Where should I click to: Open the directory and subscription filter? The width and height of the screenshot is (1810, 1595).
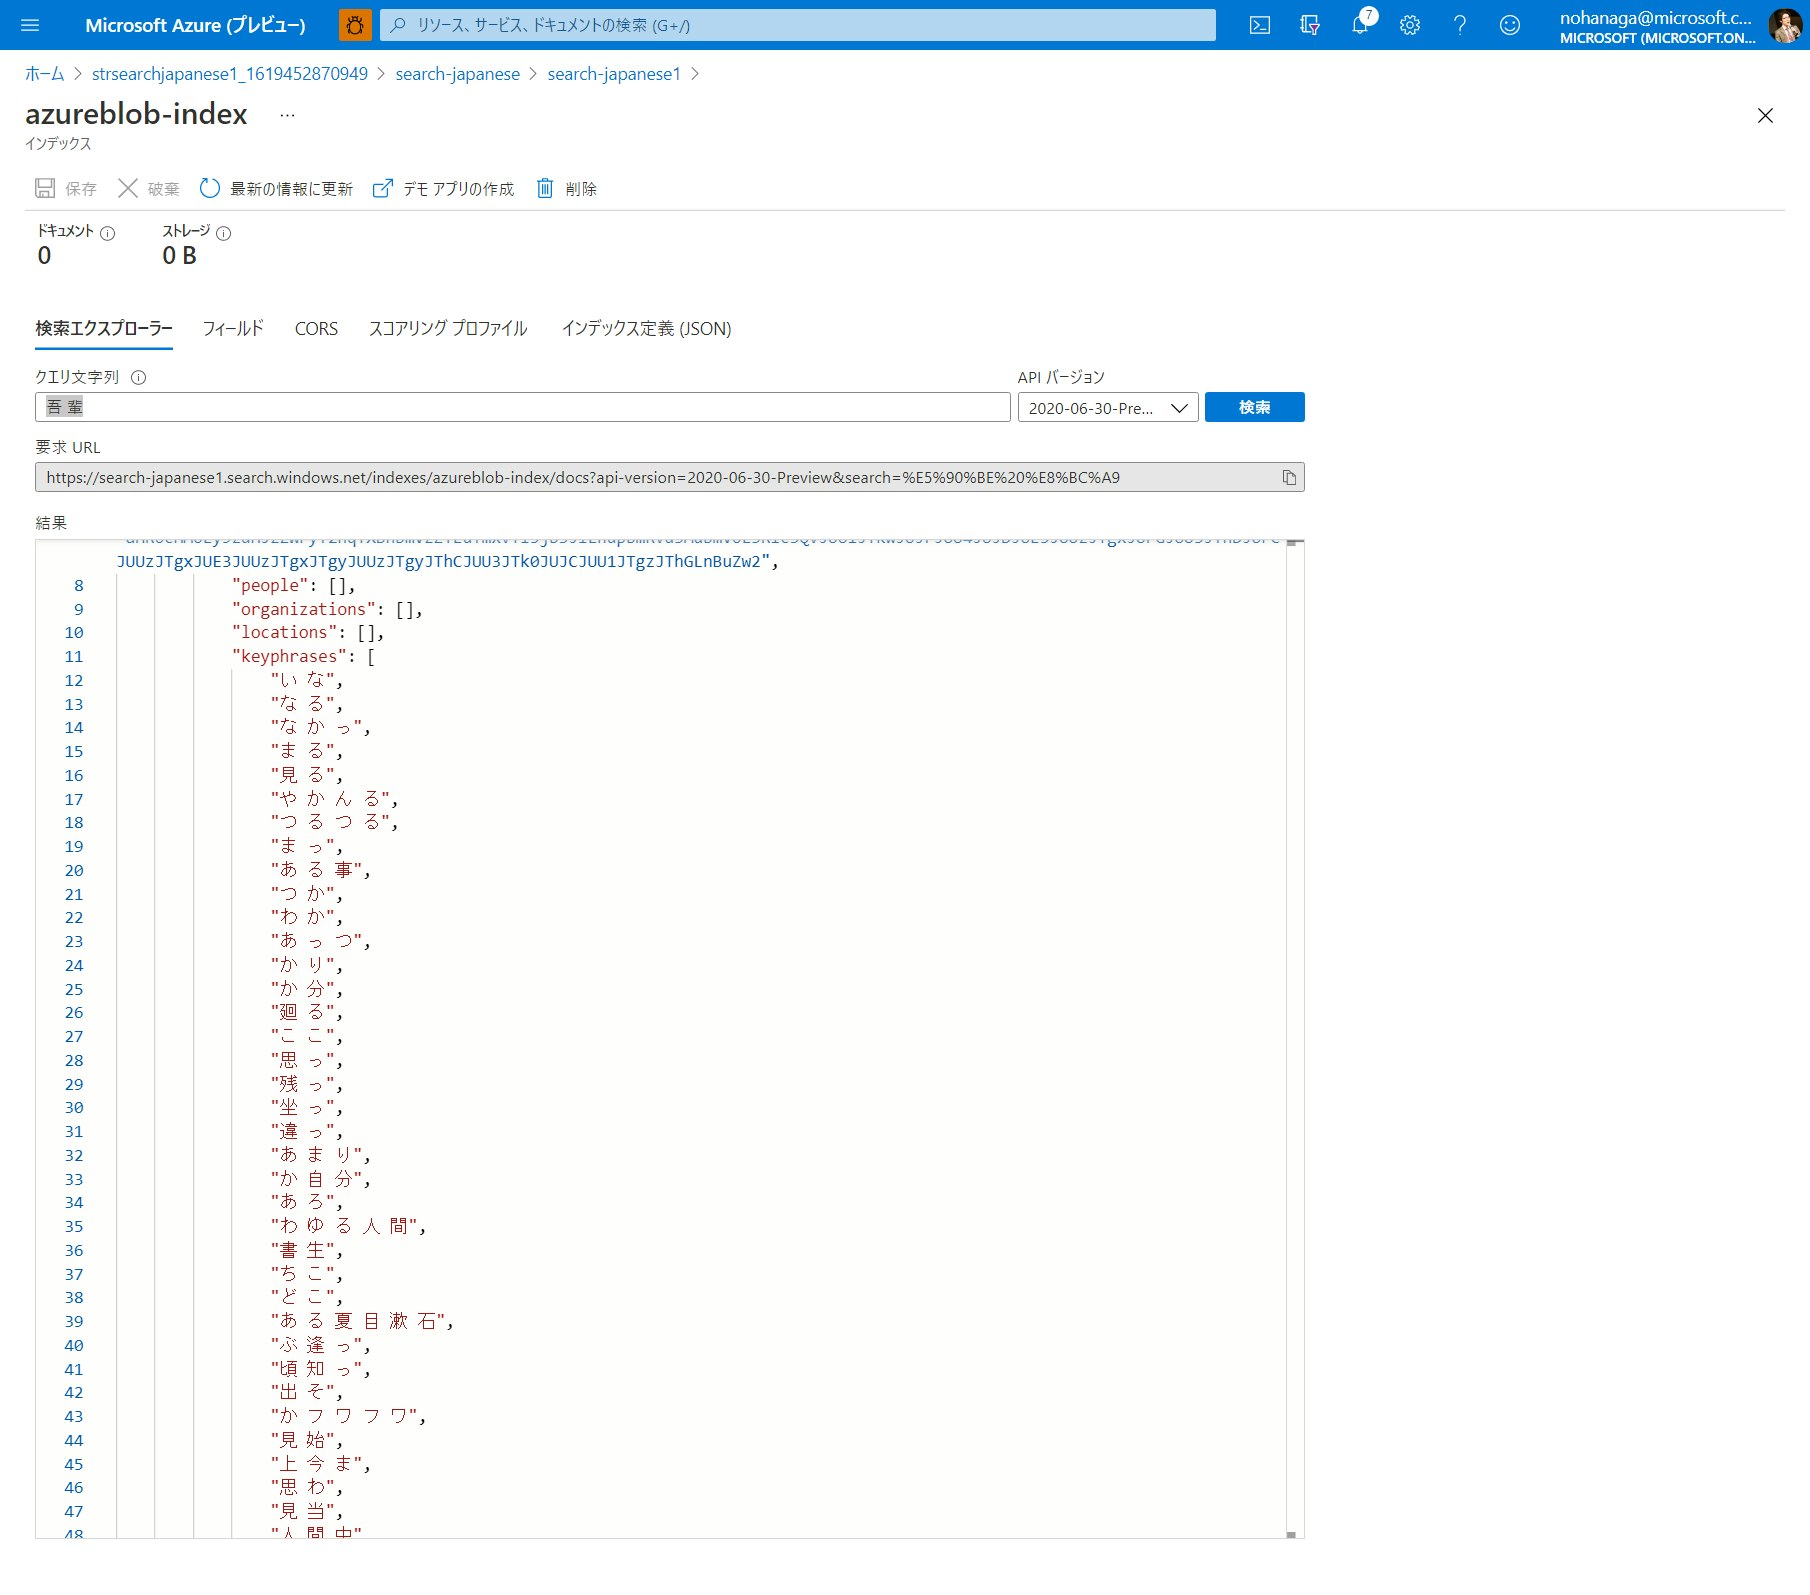(x=1309, y=25)
